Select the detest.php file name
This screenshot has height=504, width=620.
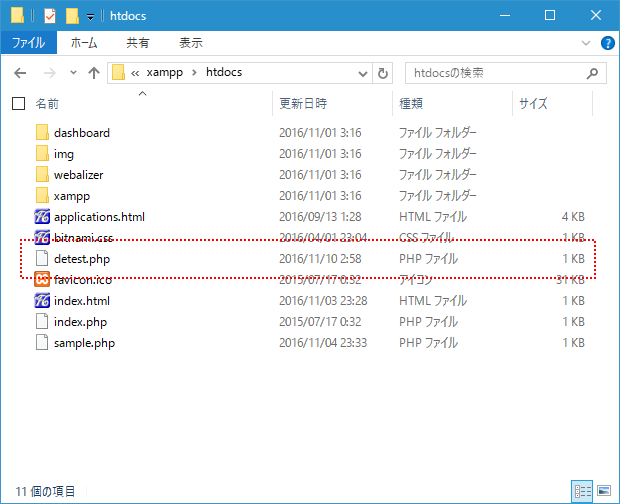[82, 259]
